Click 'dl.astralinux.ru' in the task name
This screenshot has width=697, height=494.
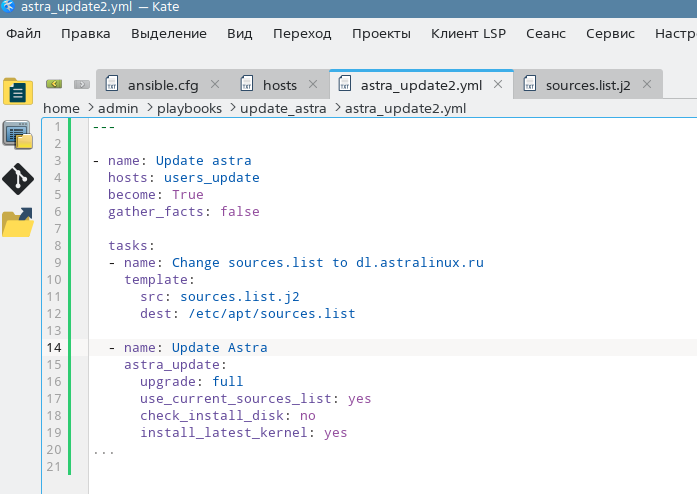coord(420,262)
